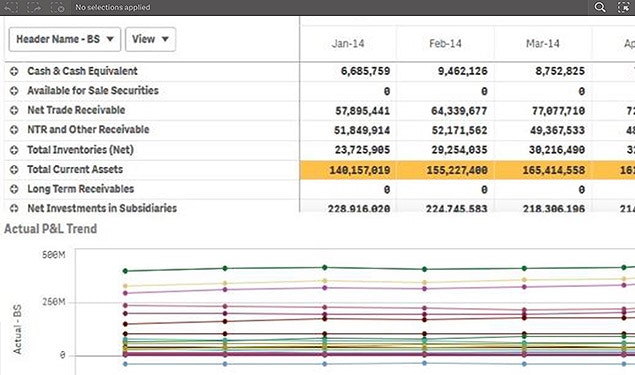Expand the Long Term Receivables row
The height and width of the screenshot is (375, 635).
tap(14, 189)
